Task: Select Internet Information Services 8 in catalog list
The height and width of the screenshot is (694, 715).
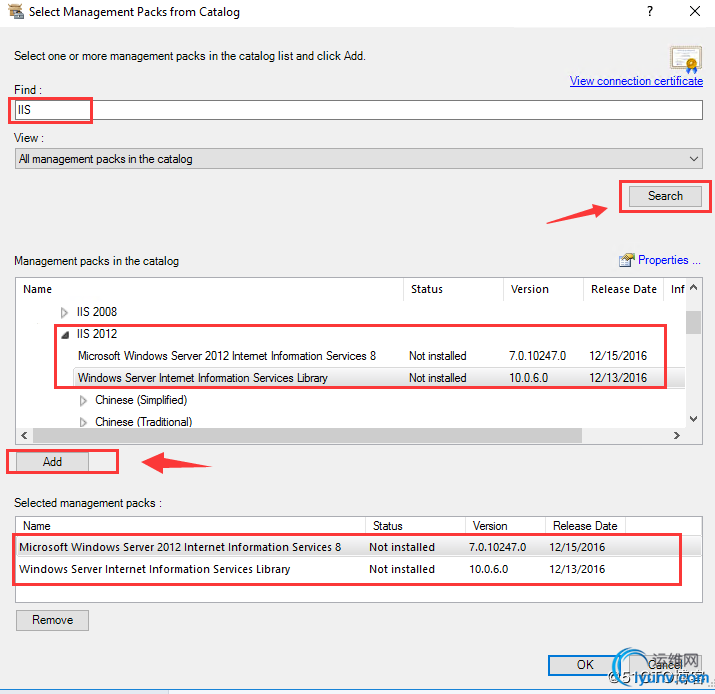Action: tap(227, 356)
